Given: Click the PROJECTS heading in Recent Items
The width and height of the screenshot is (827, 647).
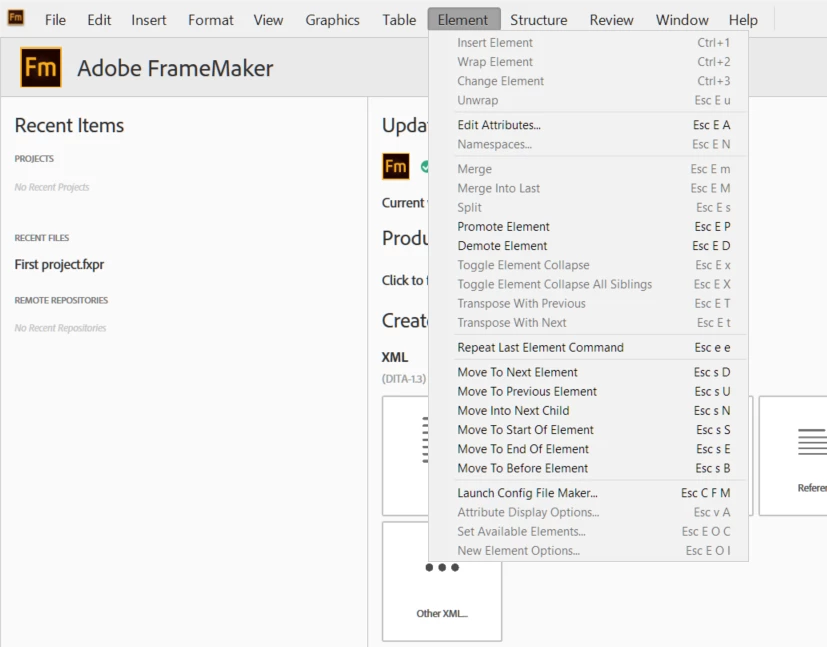Looking at the screenshot, I should (34, 159).
